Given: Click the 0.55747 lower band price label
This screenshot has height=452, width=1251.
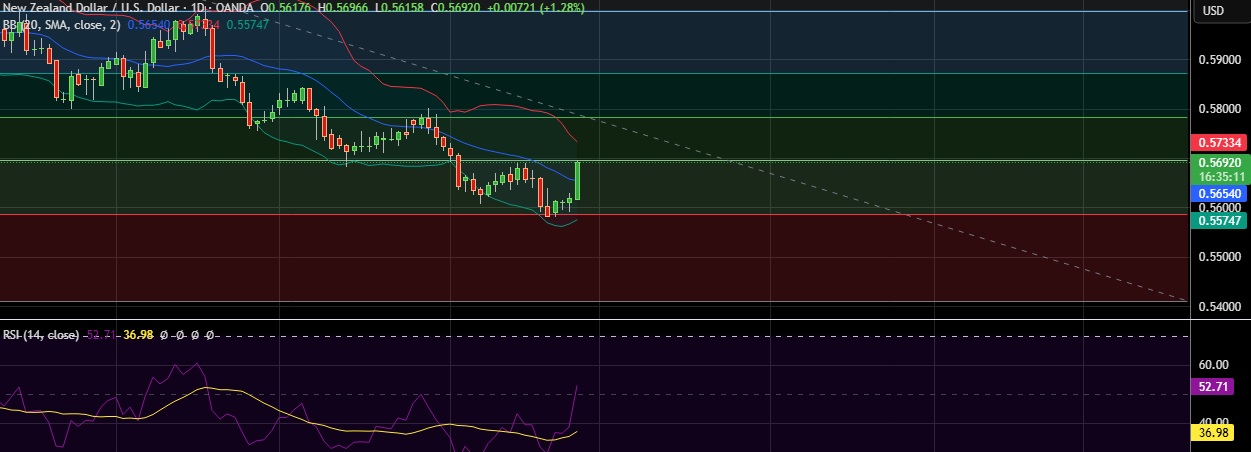Looking at the screenshot, I should (1218, 220).
